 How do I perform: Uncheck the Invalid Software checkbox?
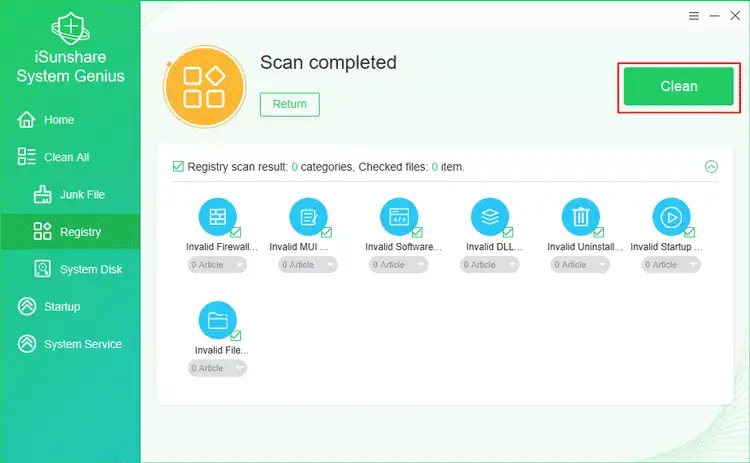(417, 232)
